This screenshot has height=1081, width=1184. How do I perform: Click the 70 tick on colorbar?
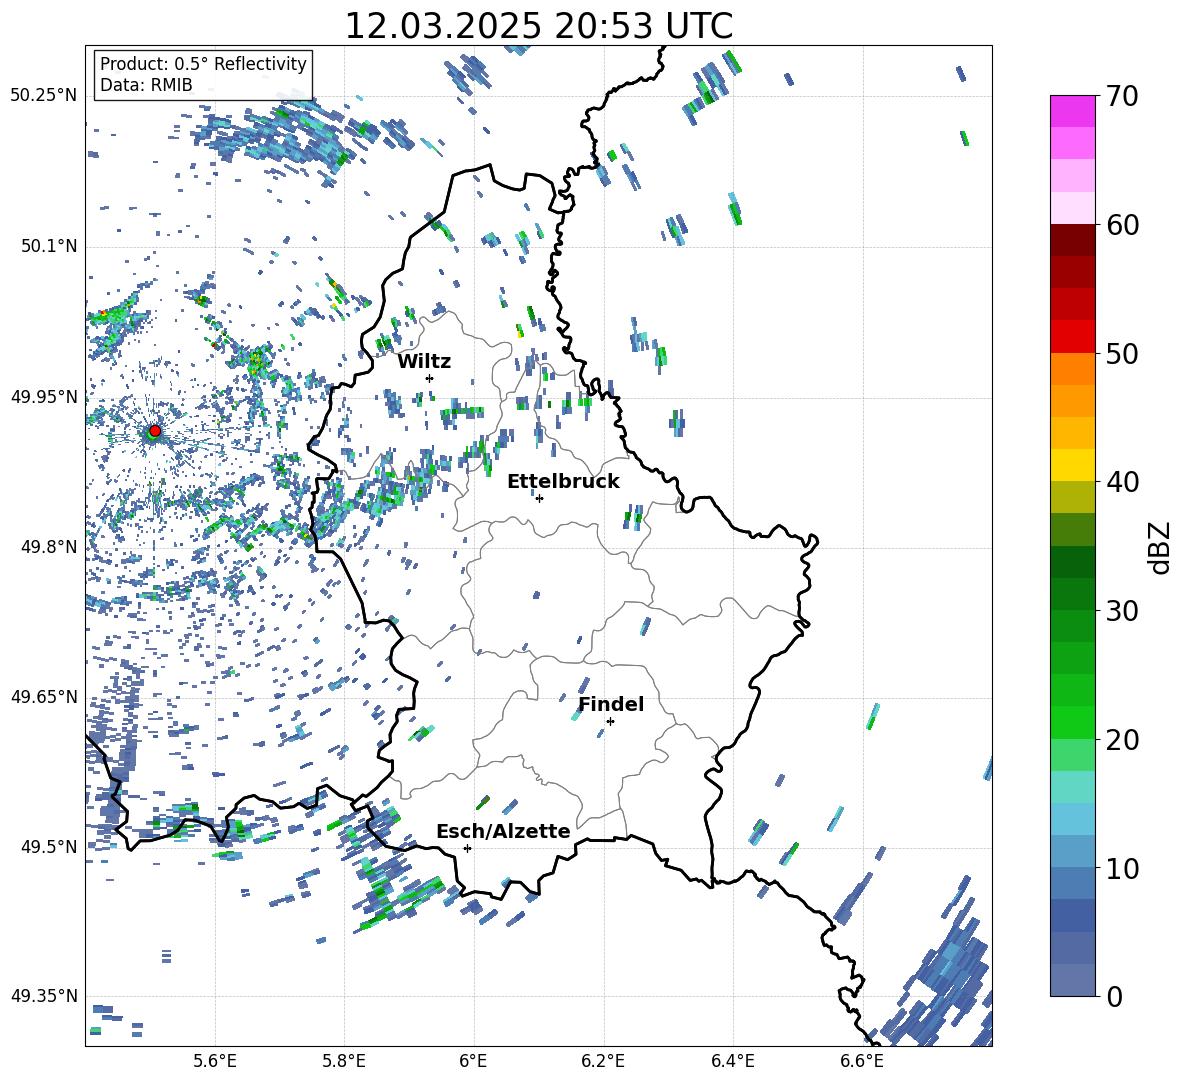1122,96
